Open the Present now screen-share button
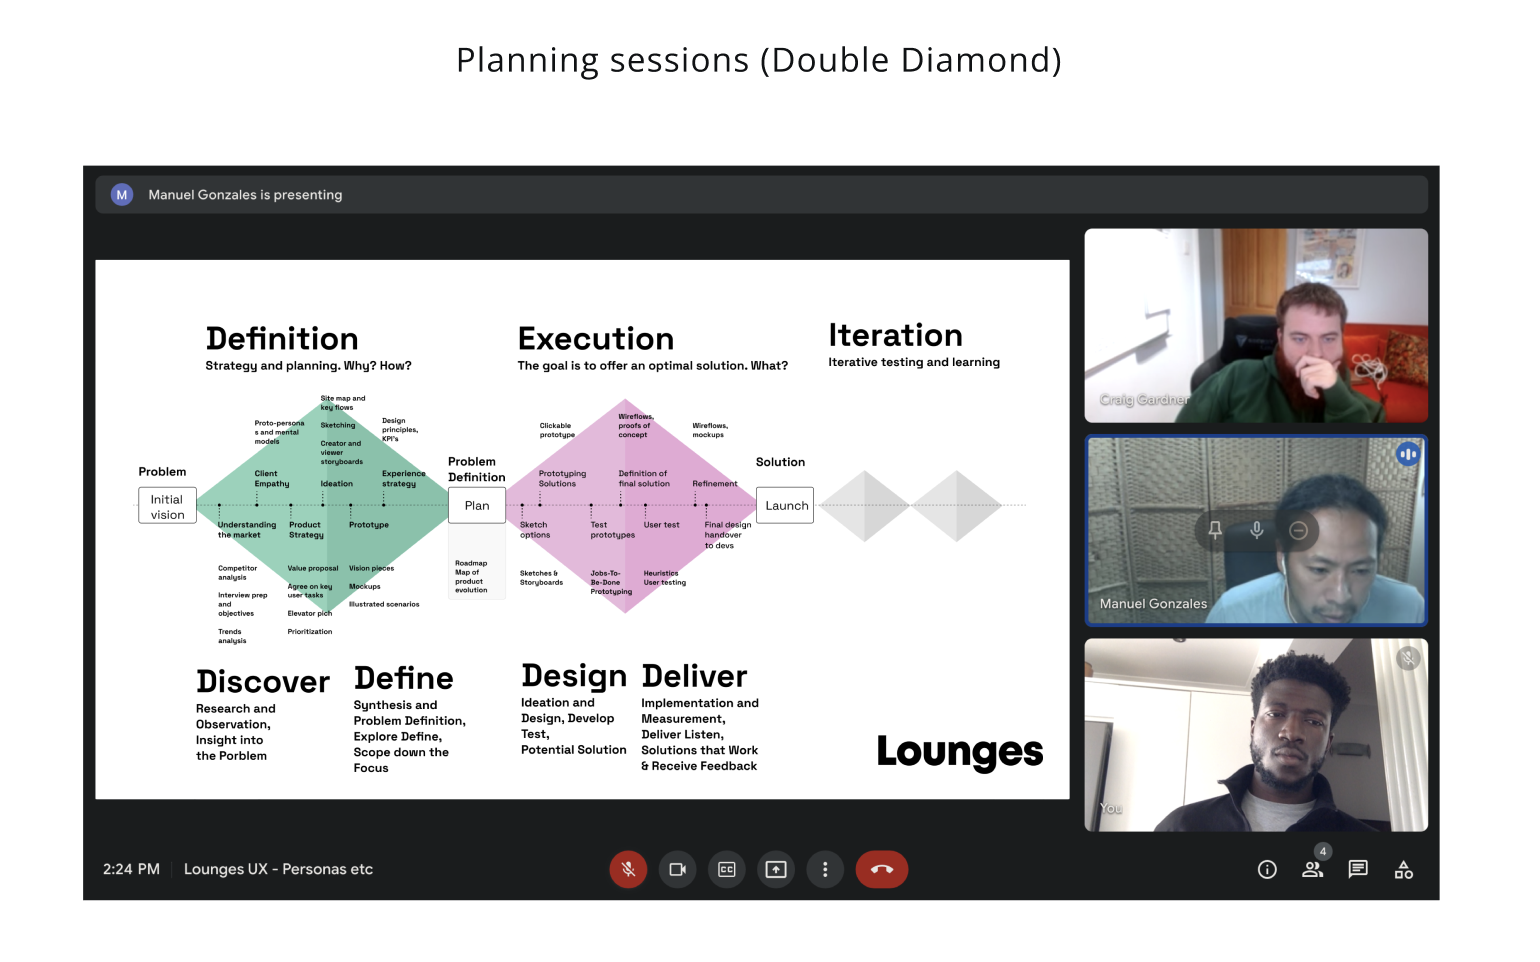Screen dimensions: 1540x962 (x=776, y=869)
